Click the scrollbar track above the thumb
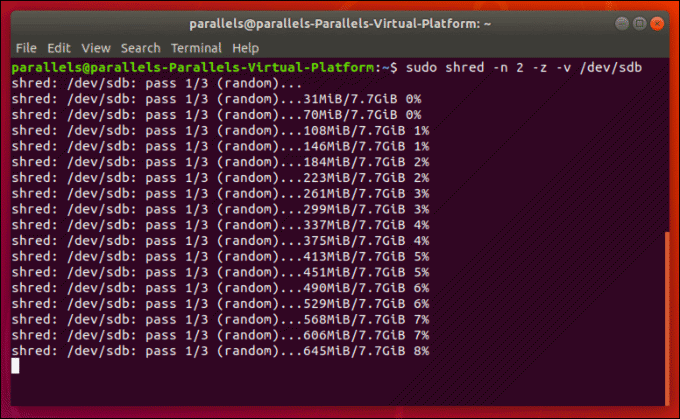 point(667,145)
